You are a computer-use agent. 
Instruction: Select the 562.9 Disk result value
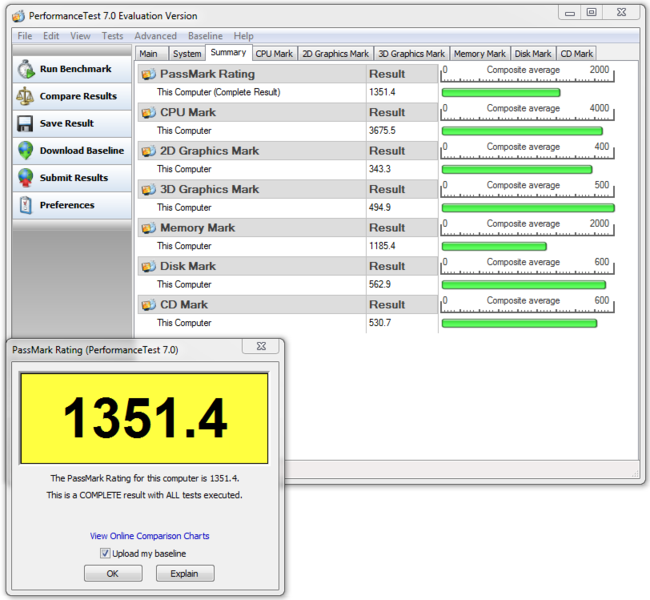402,284
